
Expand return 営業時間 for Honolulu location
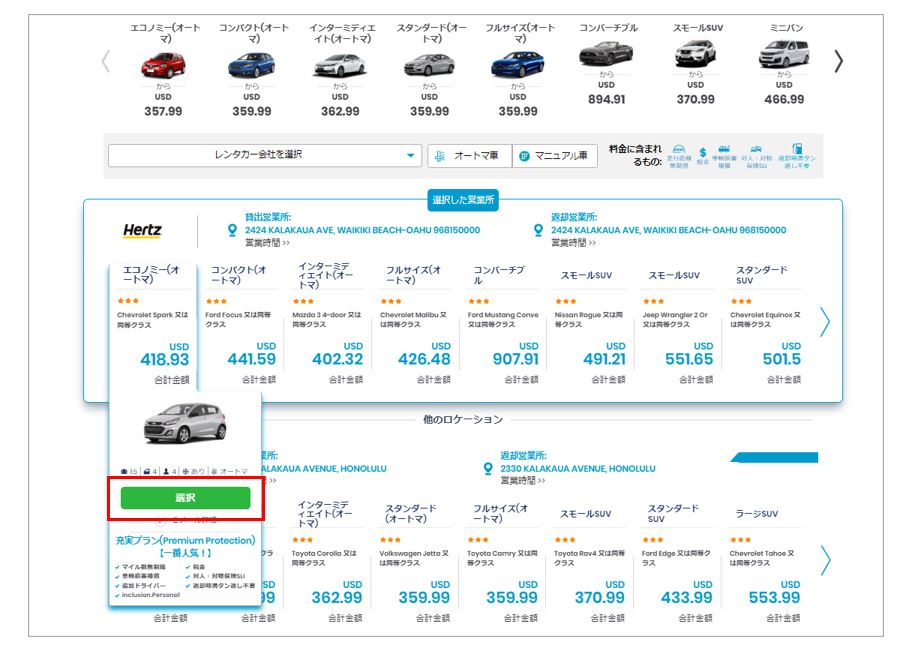[522, 481]
